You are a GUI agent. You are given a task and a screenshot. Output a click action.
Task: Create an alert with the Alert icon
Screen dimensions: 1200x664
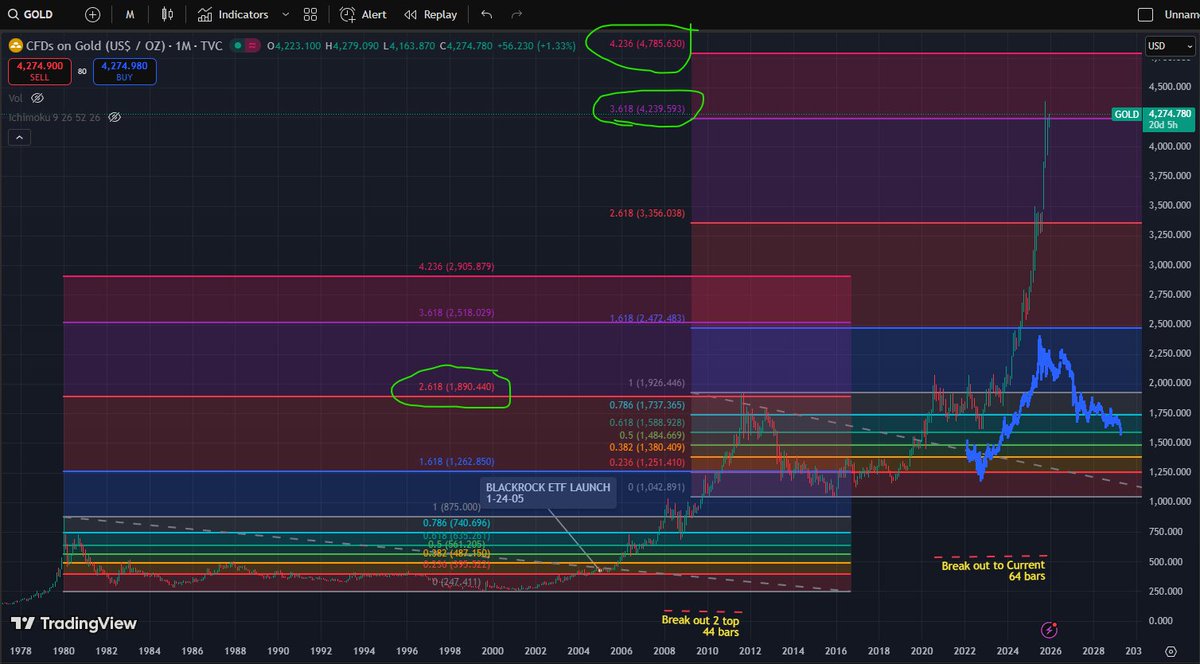tap(362, 14)
